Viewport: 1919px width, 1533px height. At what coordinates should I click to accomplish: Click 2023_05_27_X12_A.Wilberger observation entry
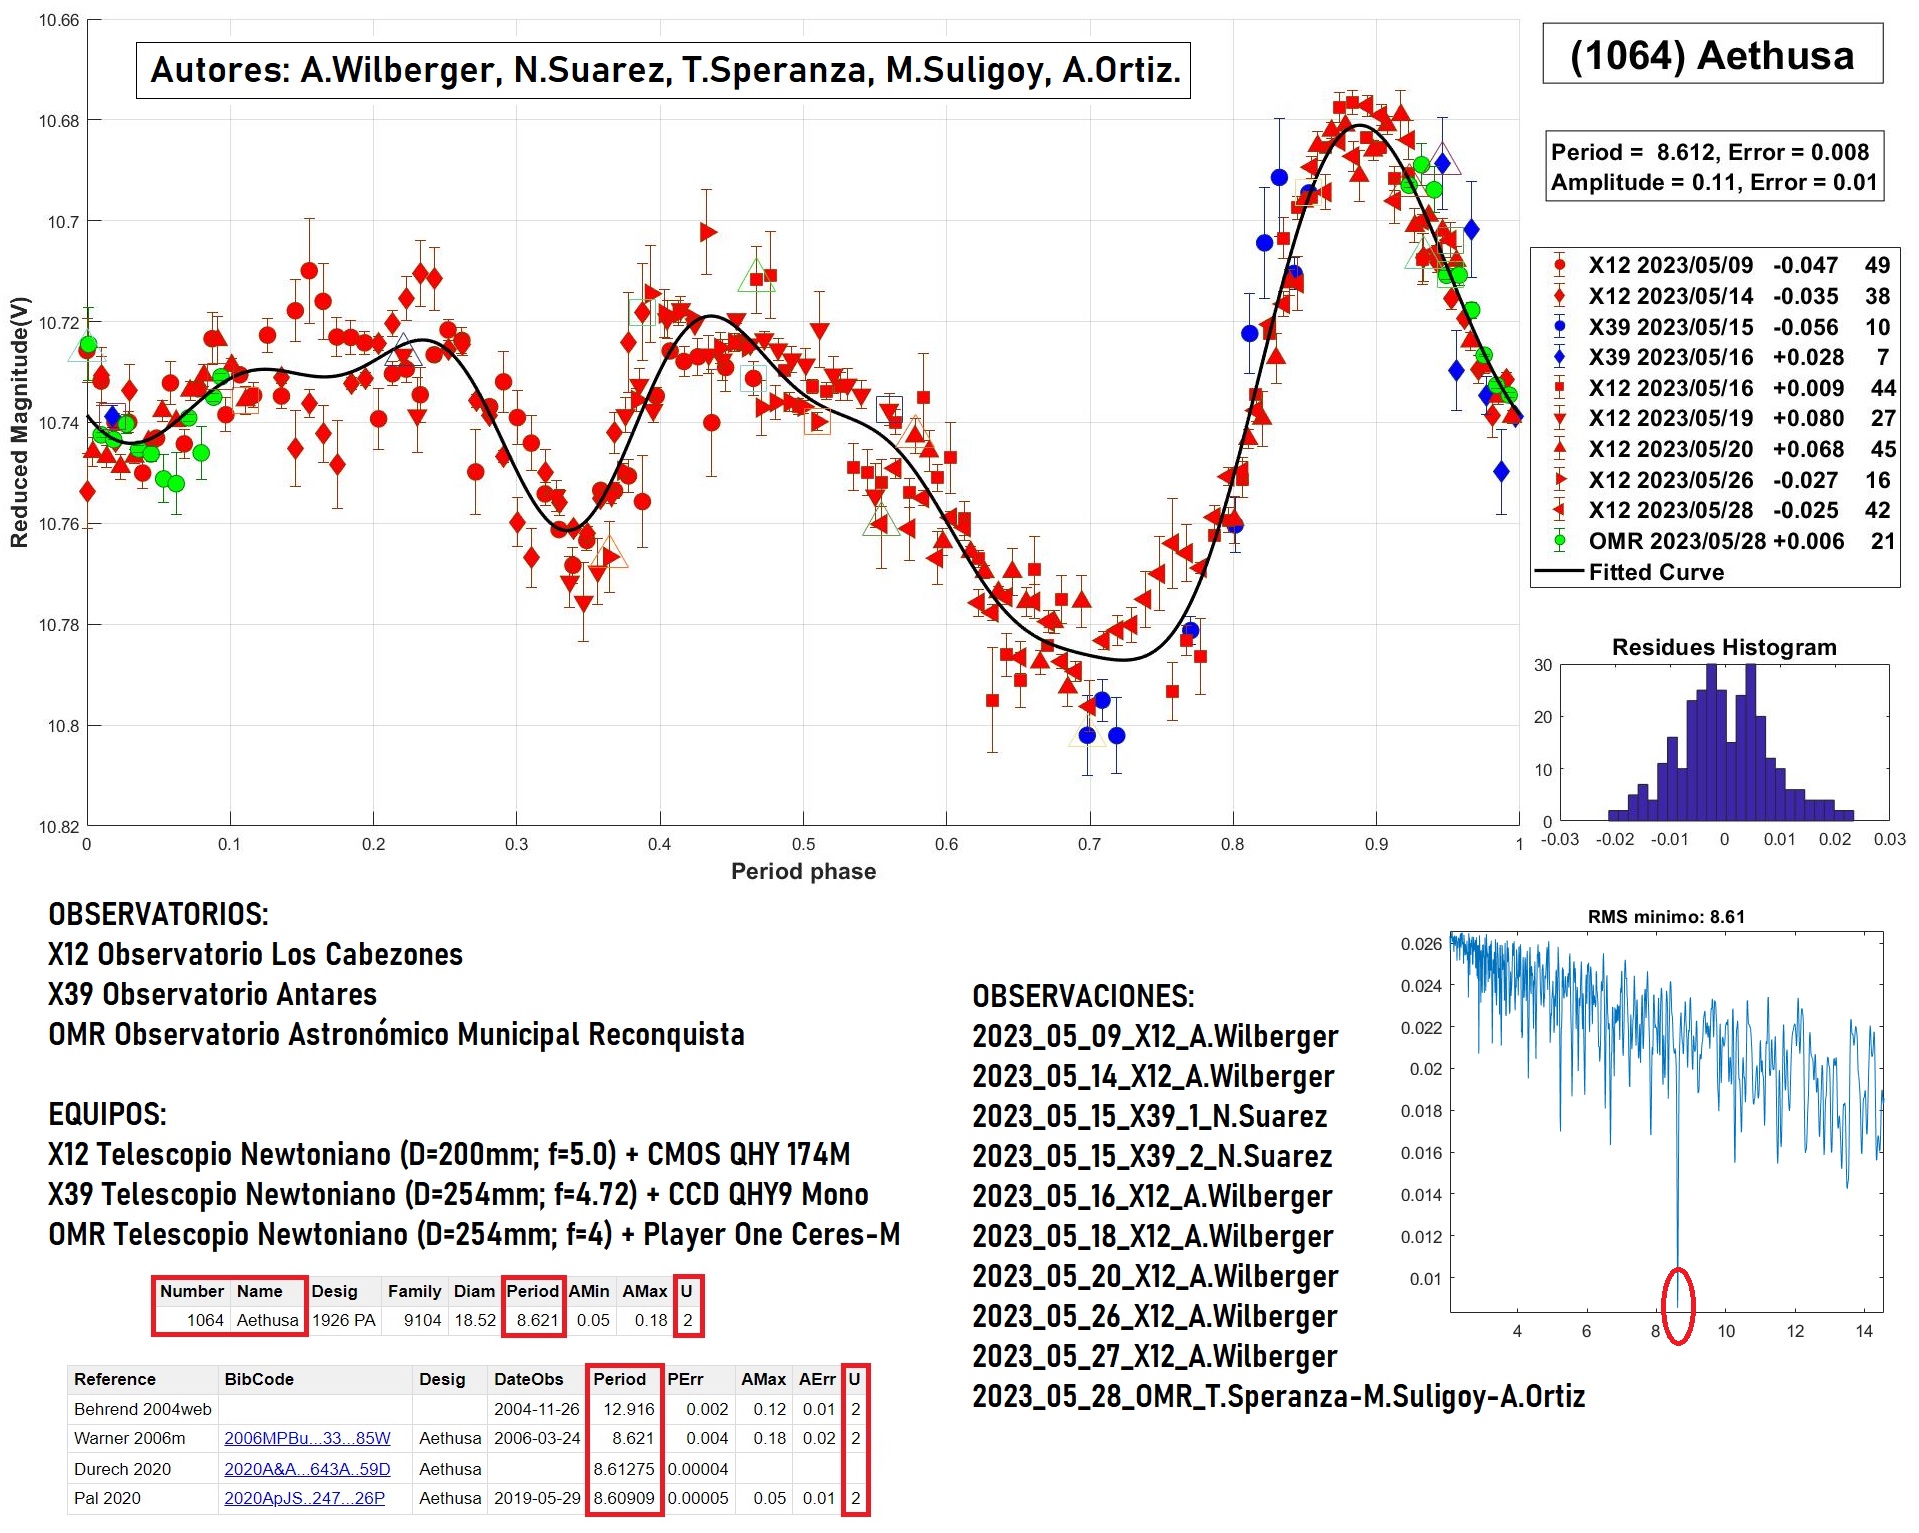1154,1356
